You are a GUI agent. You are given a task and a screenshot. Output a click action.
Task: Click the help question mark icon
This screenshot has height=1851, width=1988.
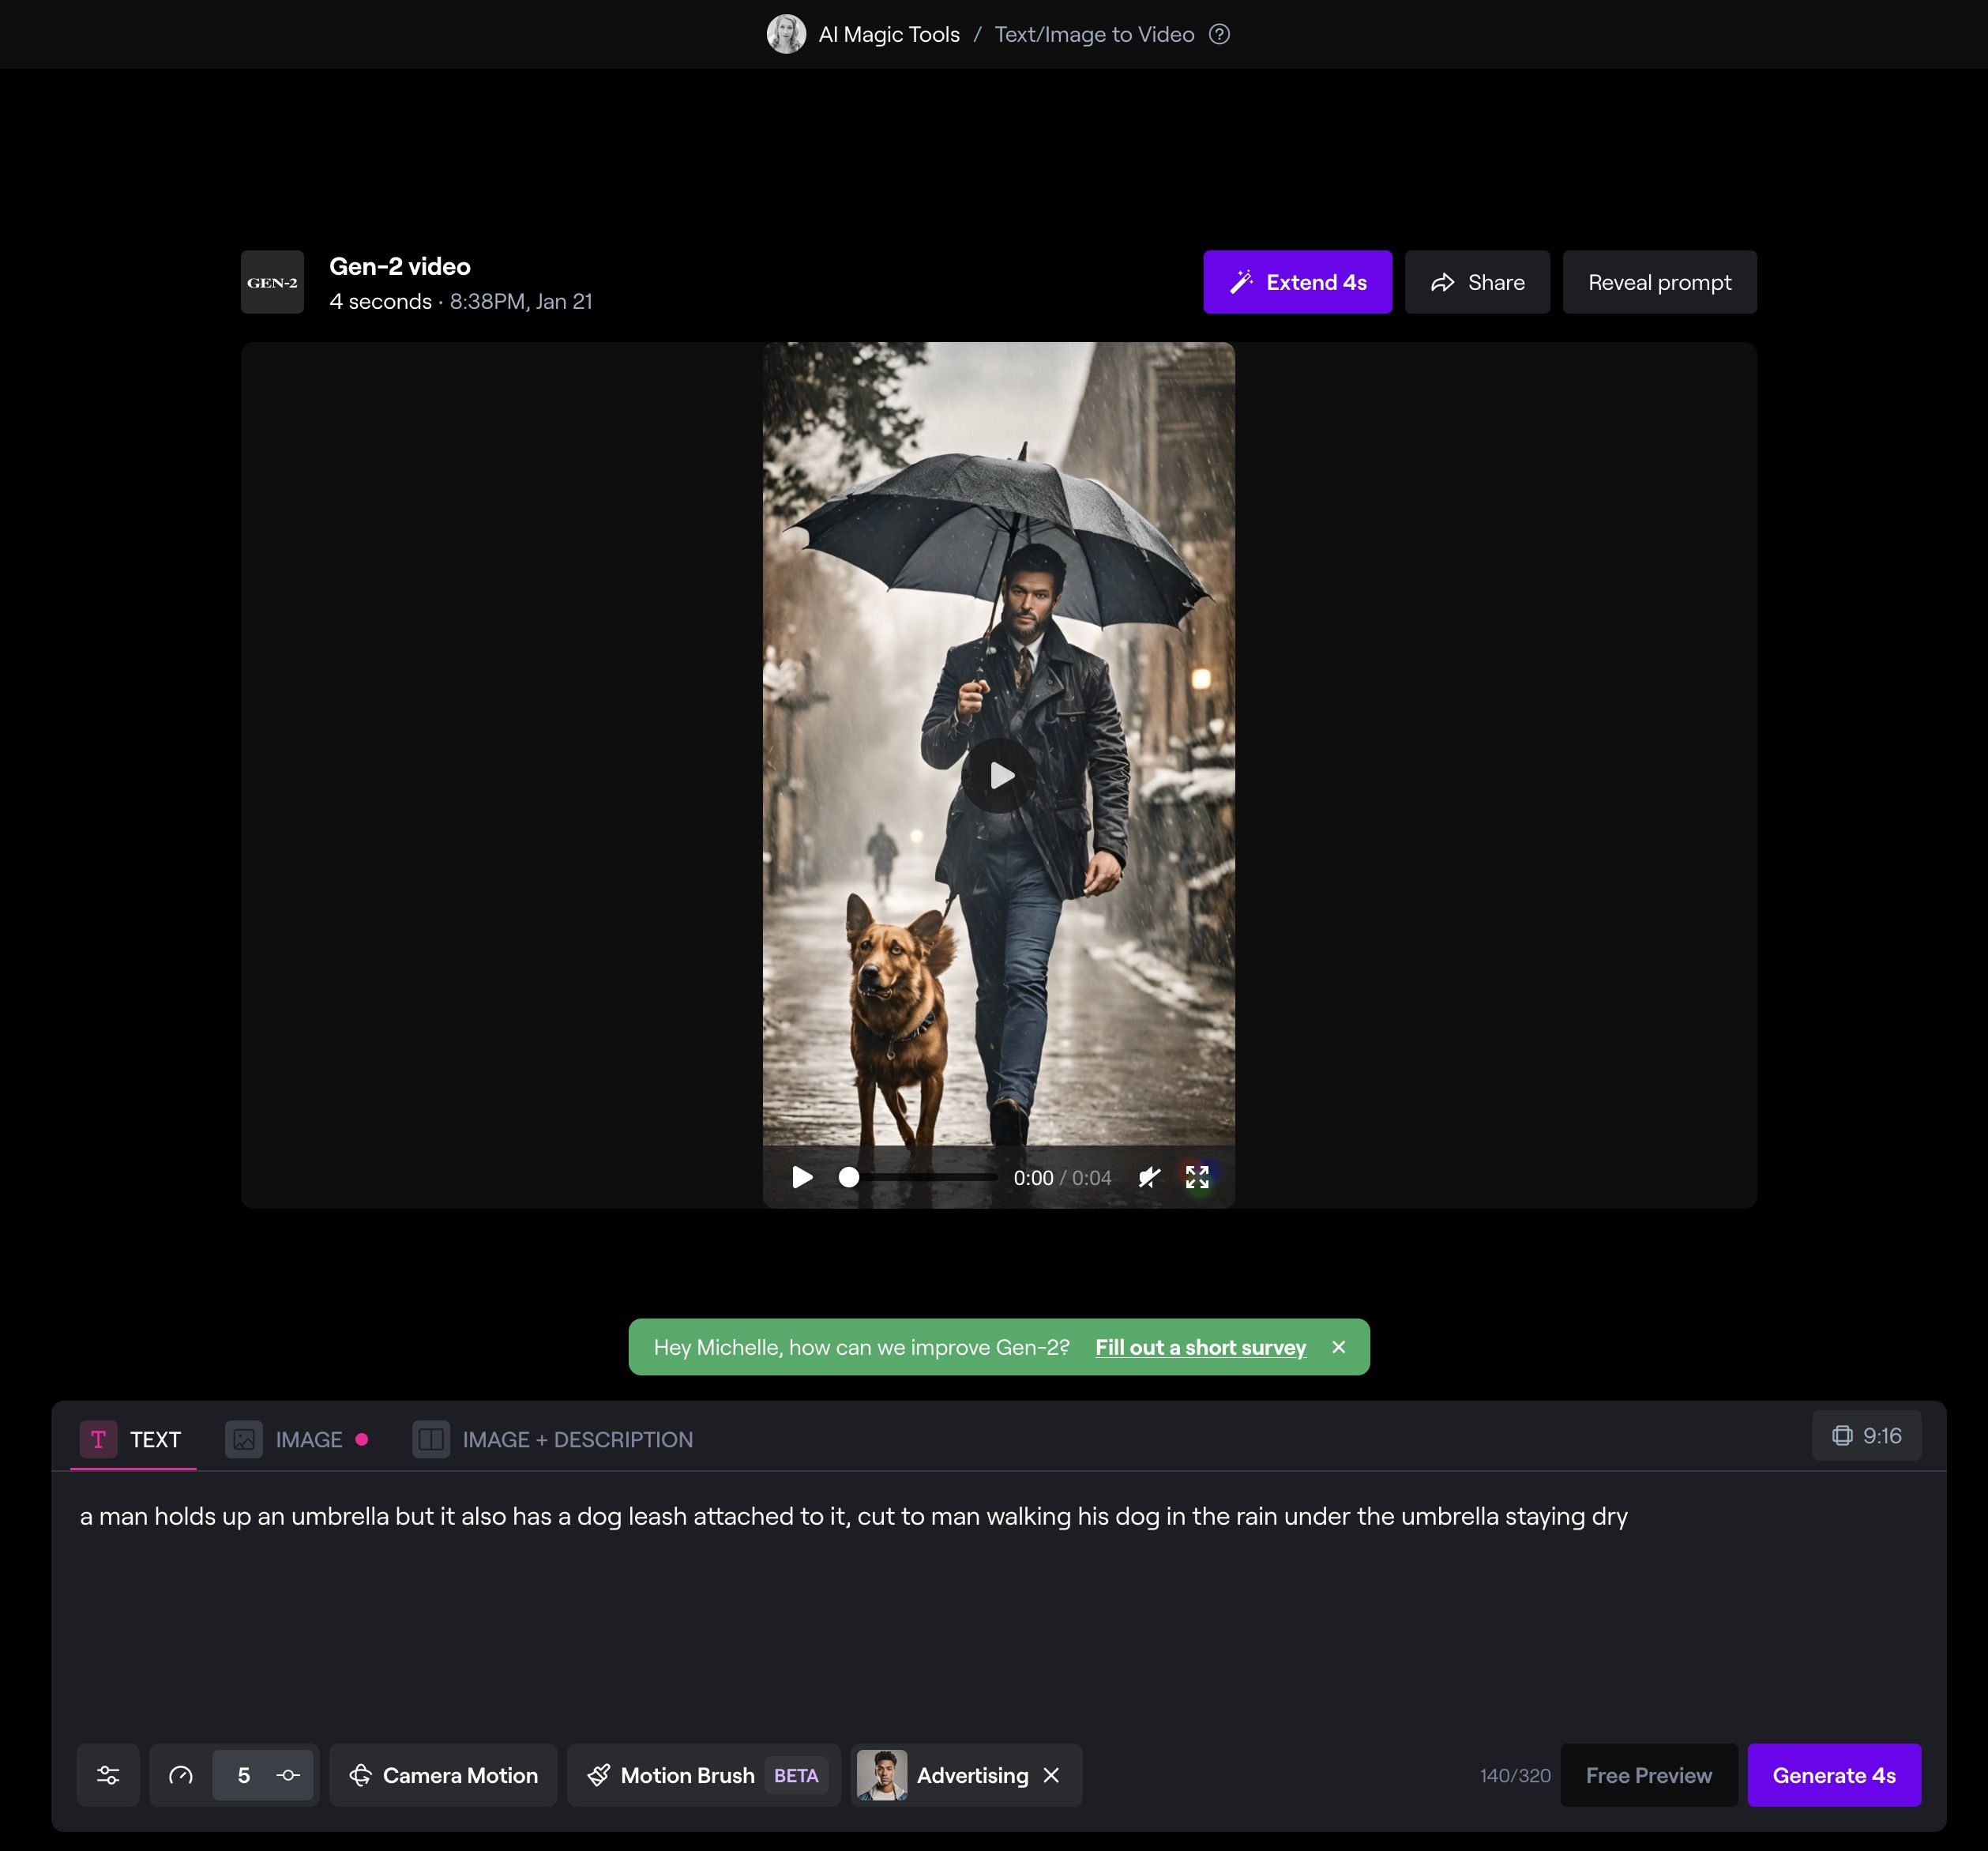coord(1219,35)
